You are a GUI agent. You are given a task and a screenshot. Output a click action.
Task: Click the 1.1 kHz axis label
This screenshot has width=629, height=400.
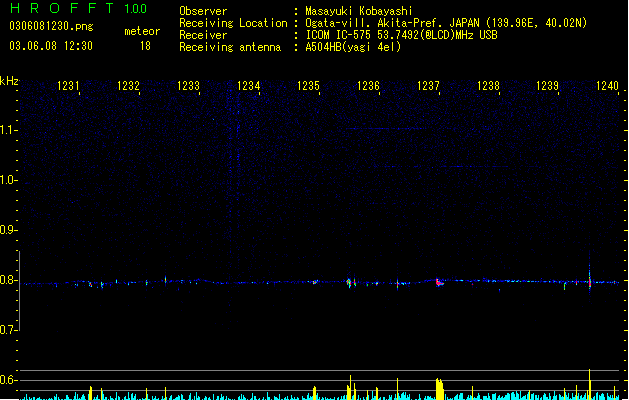coord(8,130)
